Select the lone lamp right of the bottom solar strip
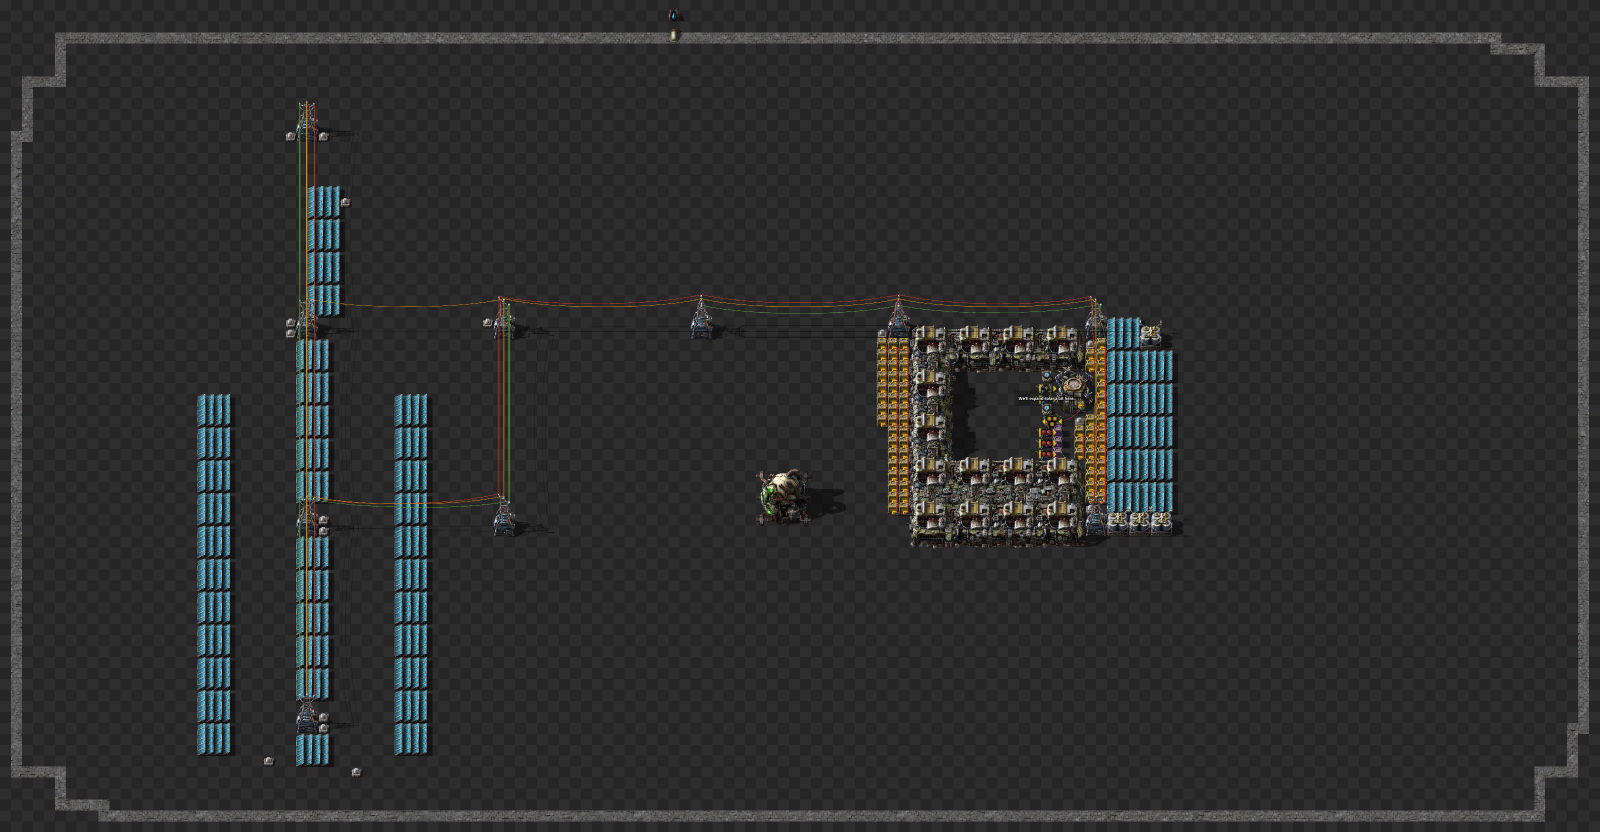Image resolution: width=1600 pixels, height=832 pixels. 356,772
